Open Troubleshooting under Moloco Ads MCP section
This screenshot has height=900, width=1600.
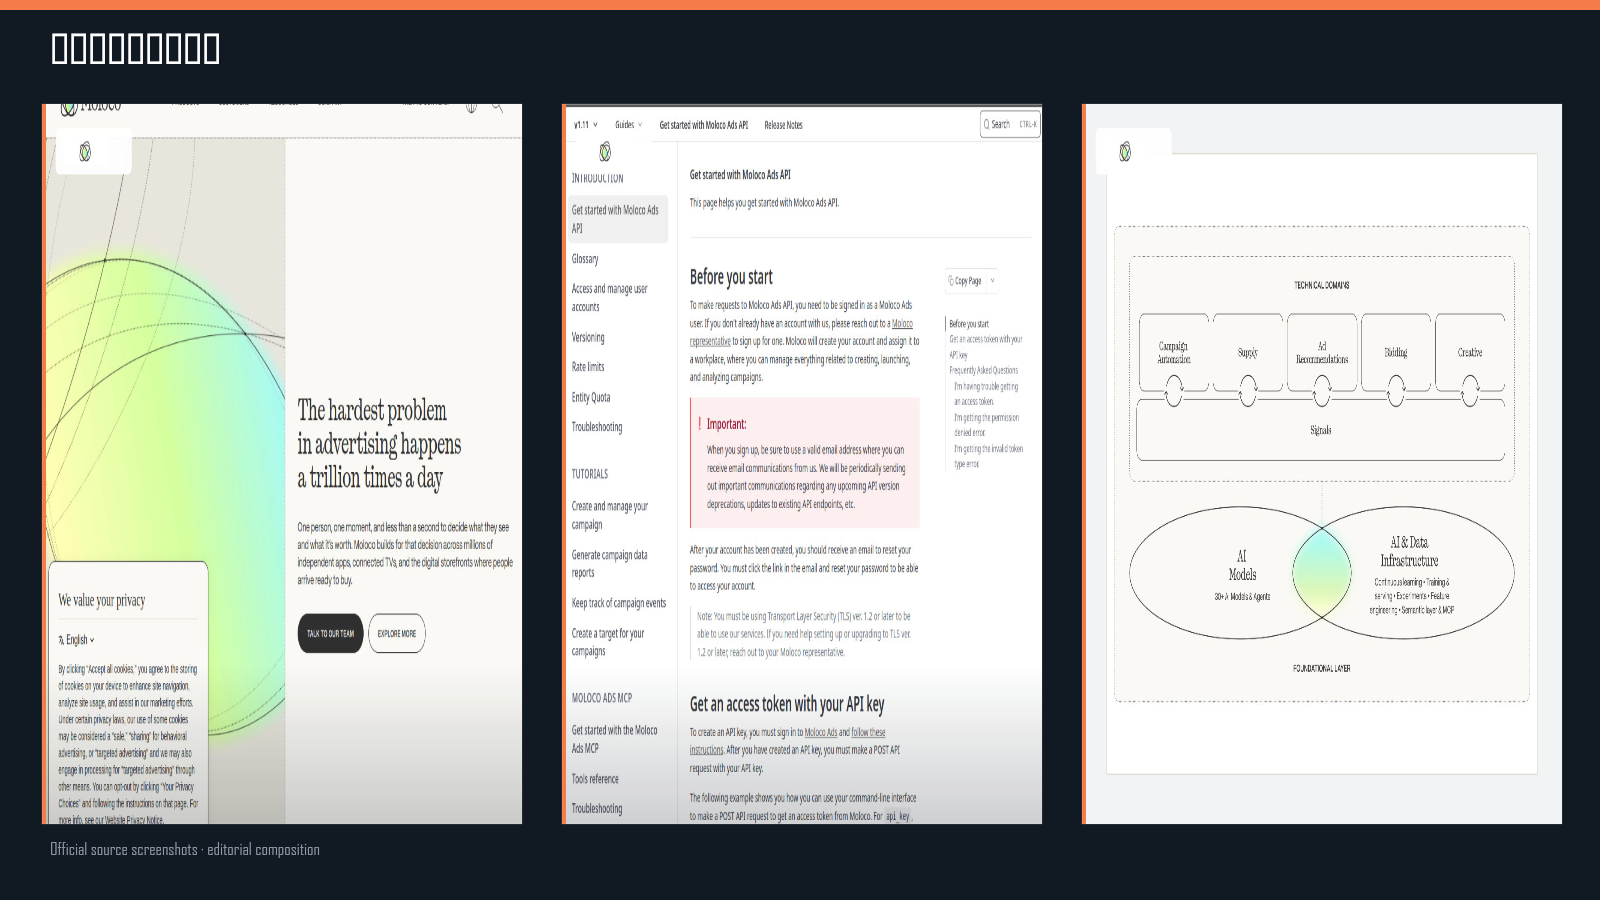(597, 809)
